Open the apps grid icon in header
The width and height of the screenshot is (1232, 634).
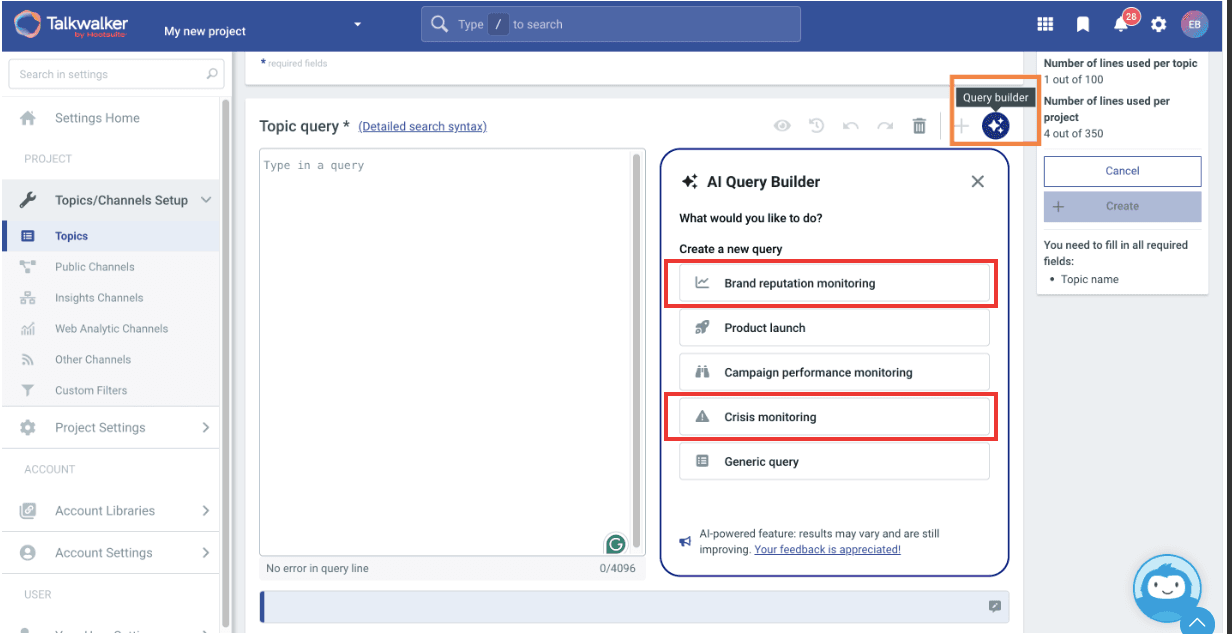(x=1045, y=24)
